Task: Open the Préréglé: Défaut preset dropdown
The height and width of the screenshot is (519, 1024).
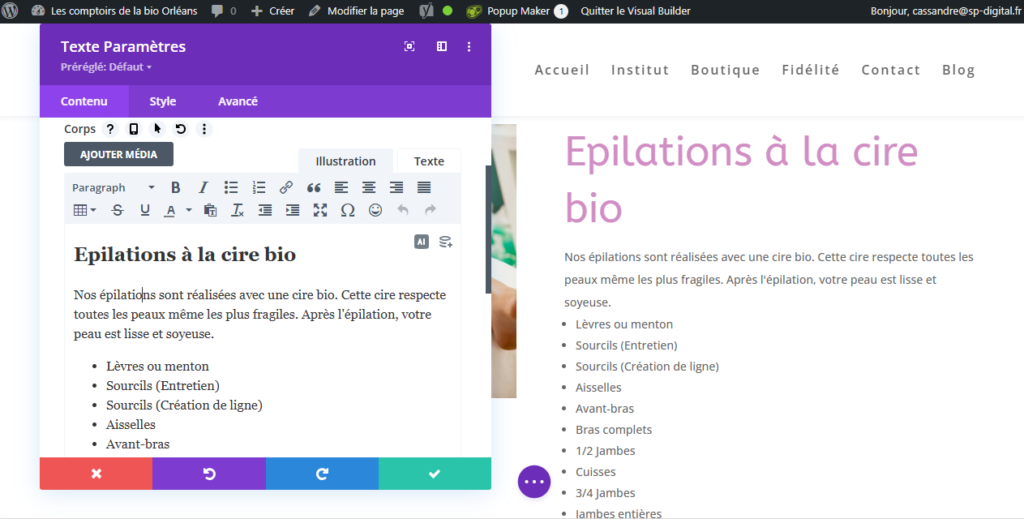Action: (x=106, y=67)
